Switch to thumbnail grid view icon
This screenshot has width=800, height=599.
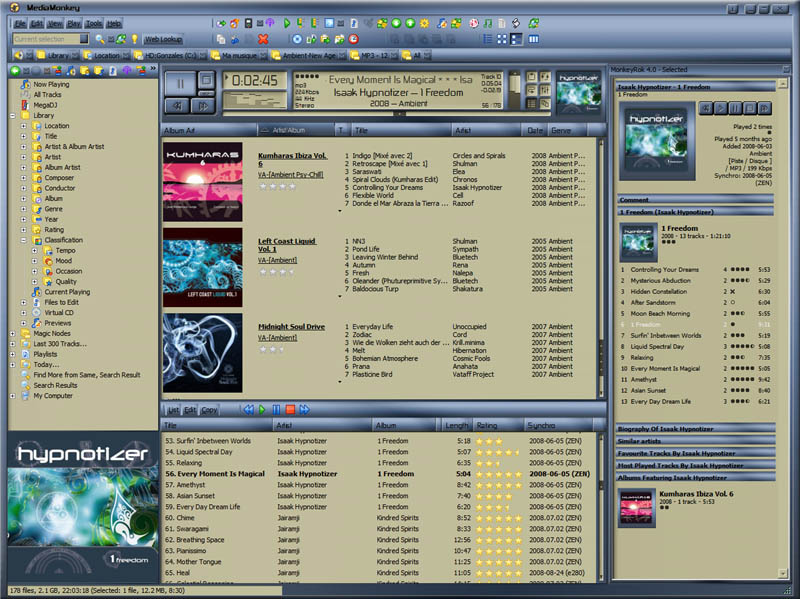coord(502,39)
